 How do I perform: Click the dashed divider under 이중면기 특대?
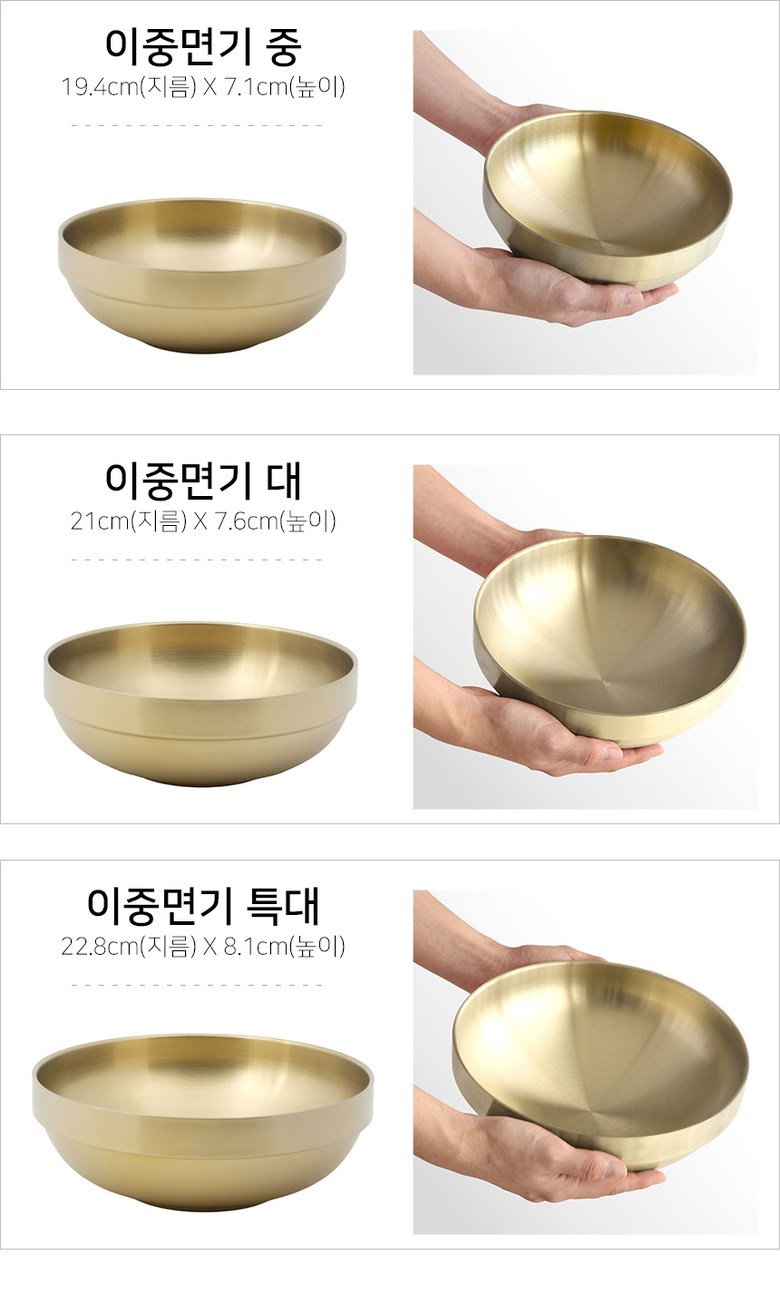197,984
